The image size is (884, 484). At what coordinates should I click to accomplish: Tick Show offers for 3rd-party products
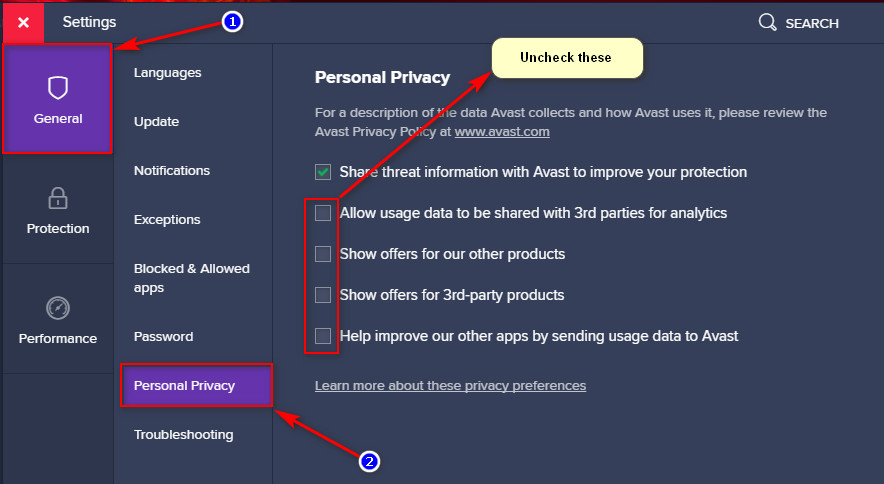pyautogui.click(x=323, y=295)
